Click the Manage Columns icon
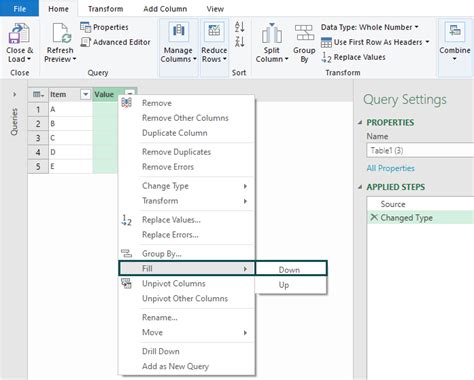This screenshot has height=380, width=474. tap(178, 32)
